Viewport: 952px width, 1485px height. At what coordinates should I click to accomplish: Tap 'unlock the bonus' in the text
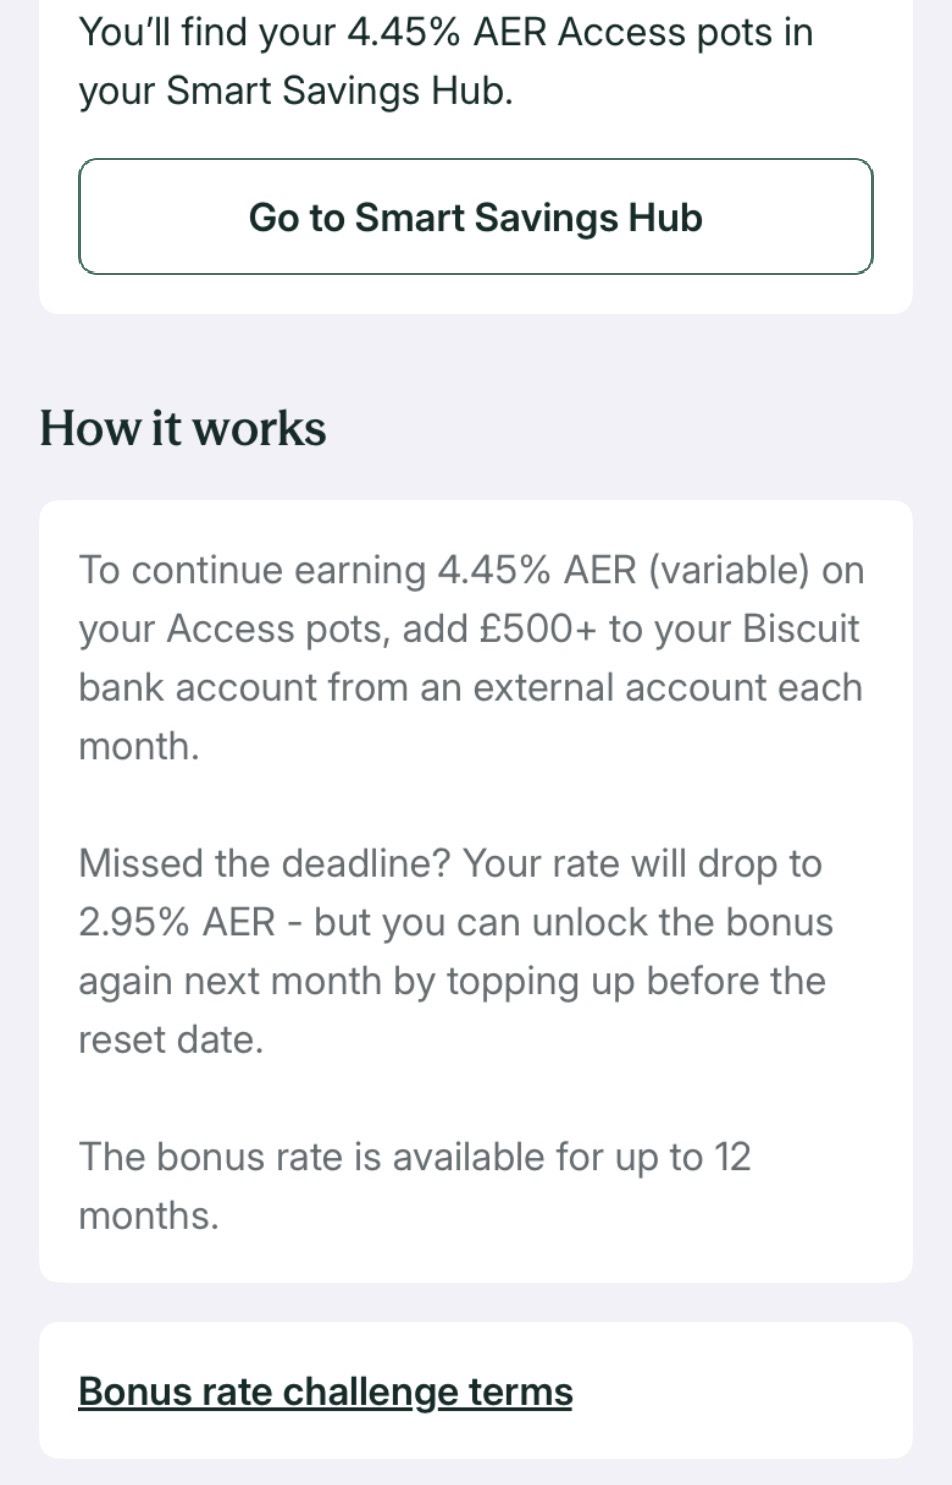pos(682,922)
